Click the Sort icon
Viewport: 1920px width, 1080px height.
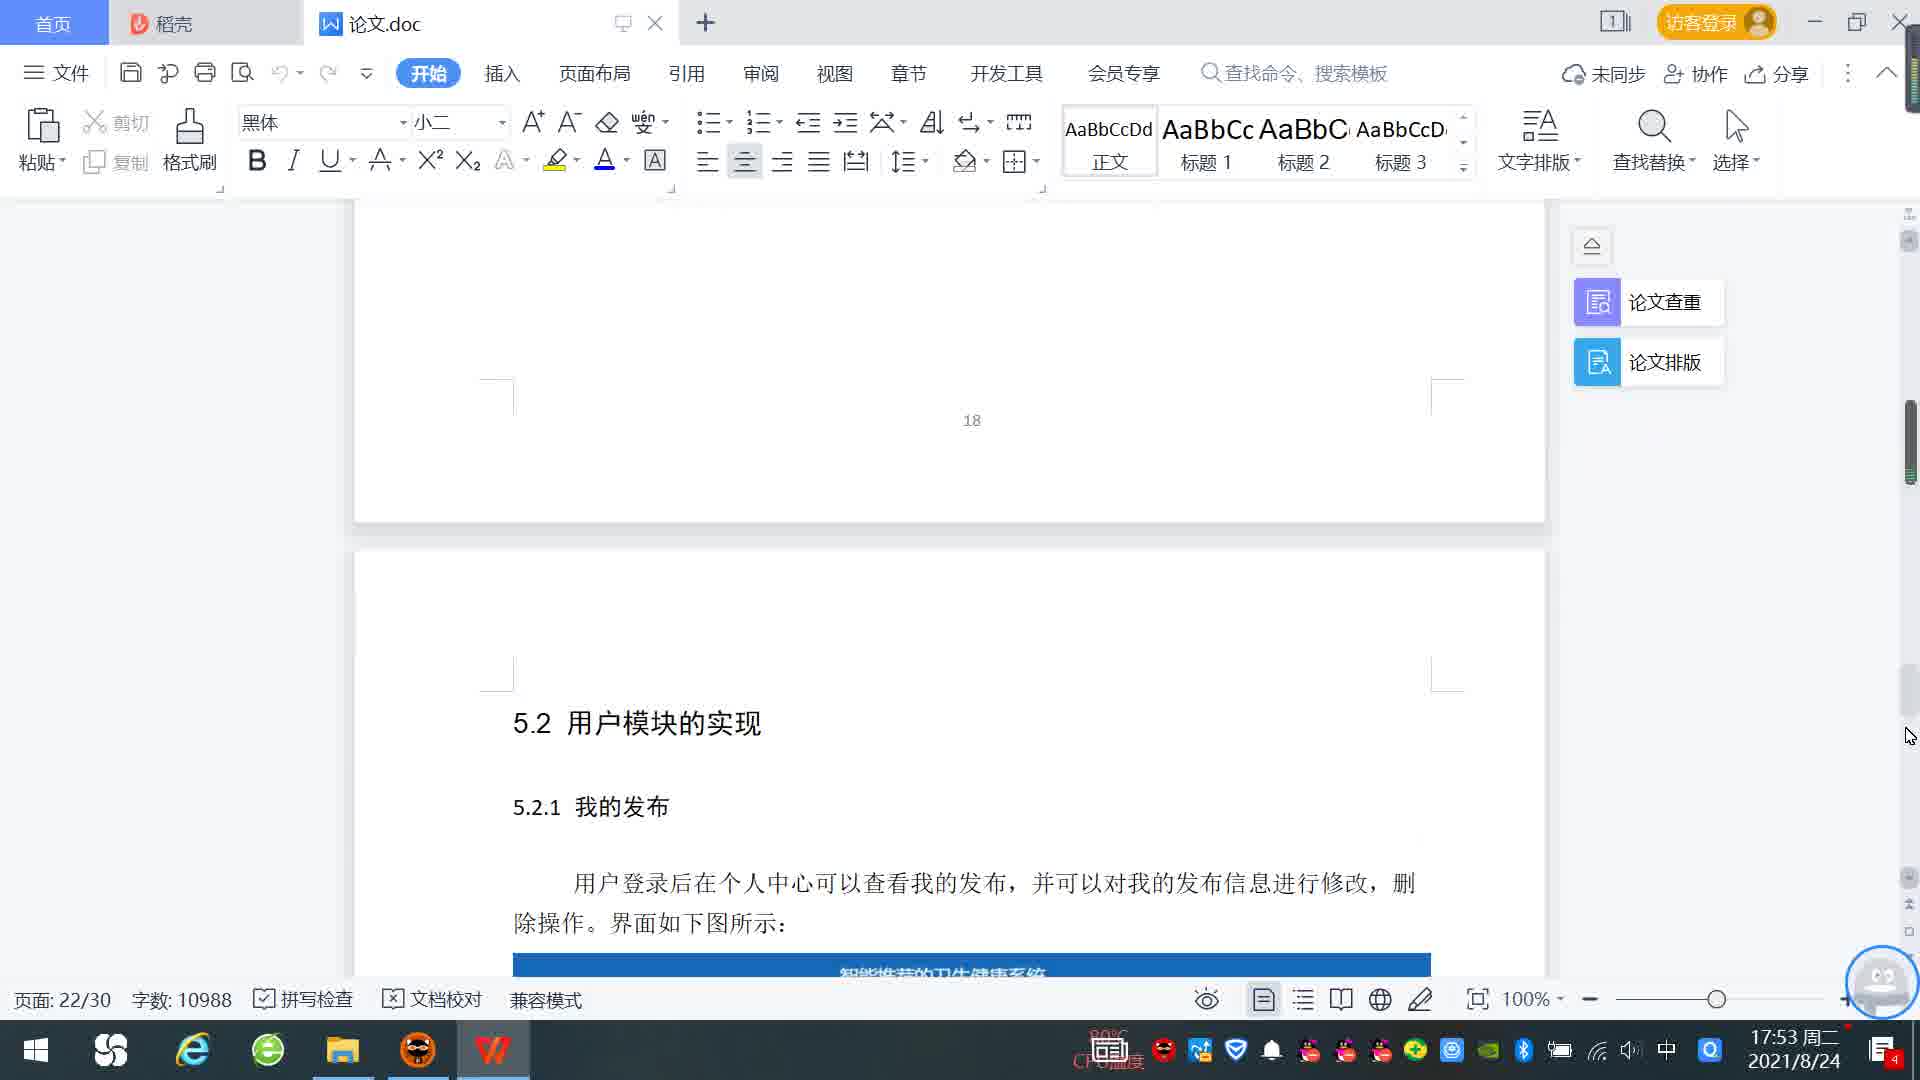point(931,122)
